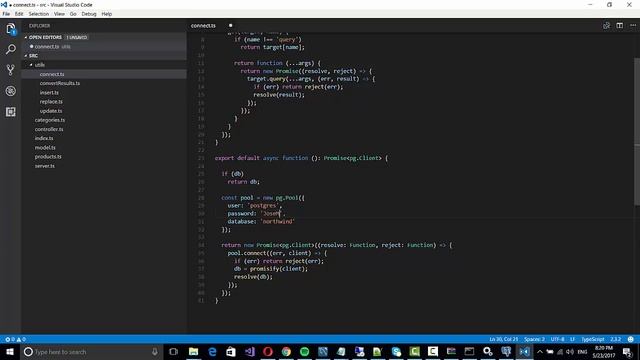Open insert.ts in the file tree

(x=49, y=93)
